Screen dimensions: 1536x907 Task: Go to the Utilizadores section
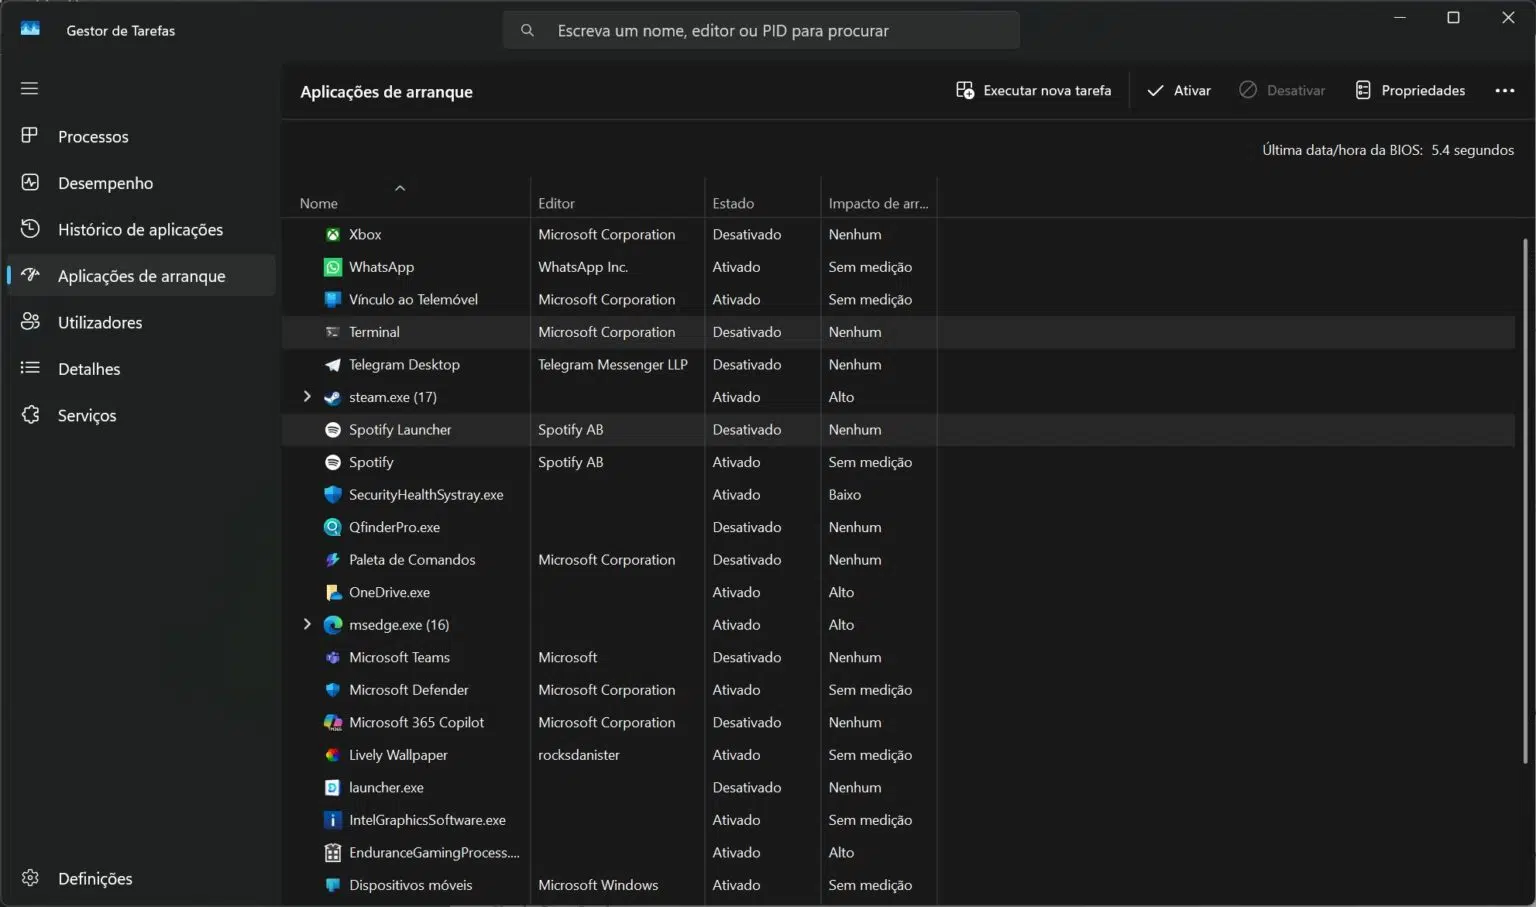pyautogui.click(x=100, y=322)
